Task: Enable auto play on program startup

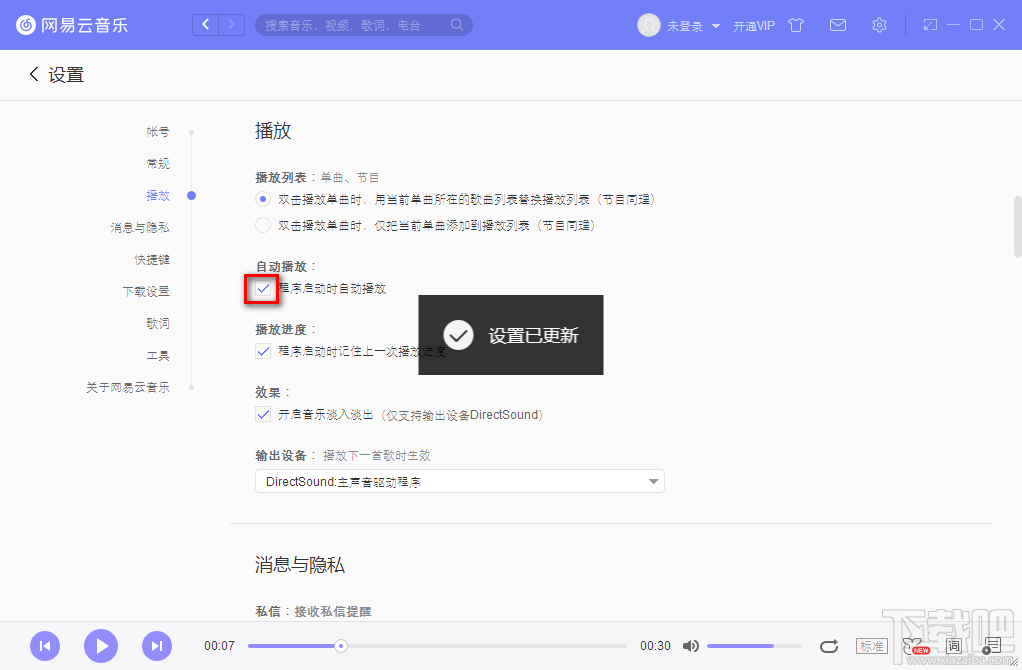Action: pyautogui.click(x=262, y=289)
